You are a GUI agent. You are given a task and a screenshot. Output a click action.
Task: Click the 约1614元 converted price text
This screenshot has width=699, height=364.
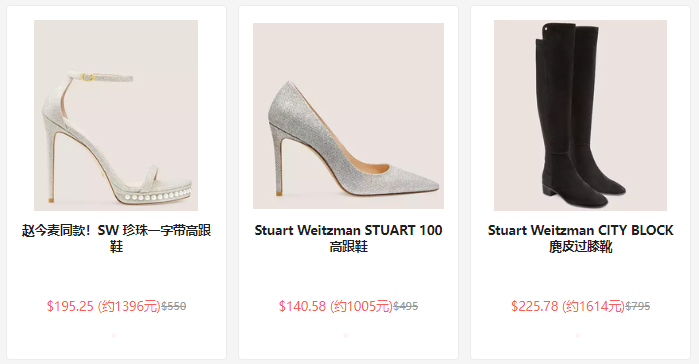coord(593,306)
